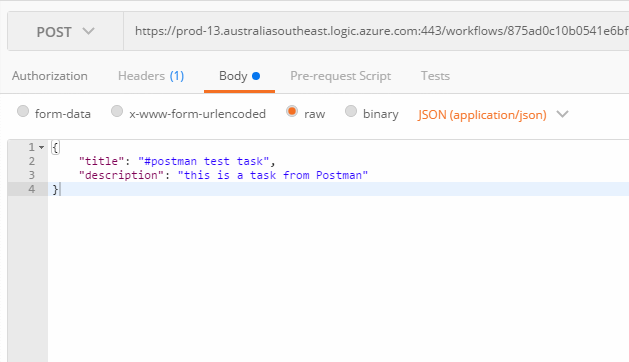Select the raw radio button
The image size is (629, 362).
point(292,111)
